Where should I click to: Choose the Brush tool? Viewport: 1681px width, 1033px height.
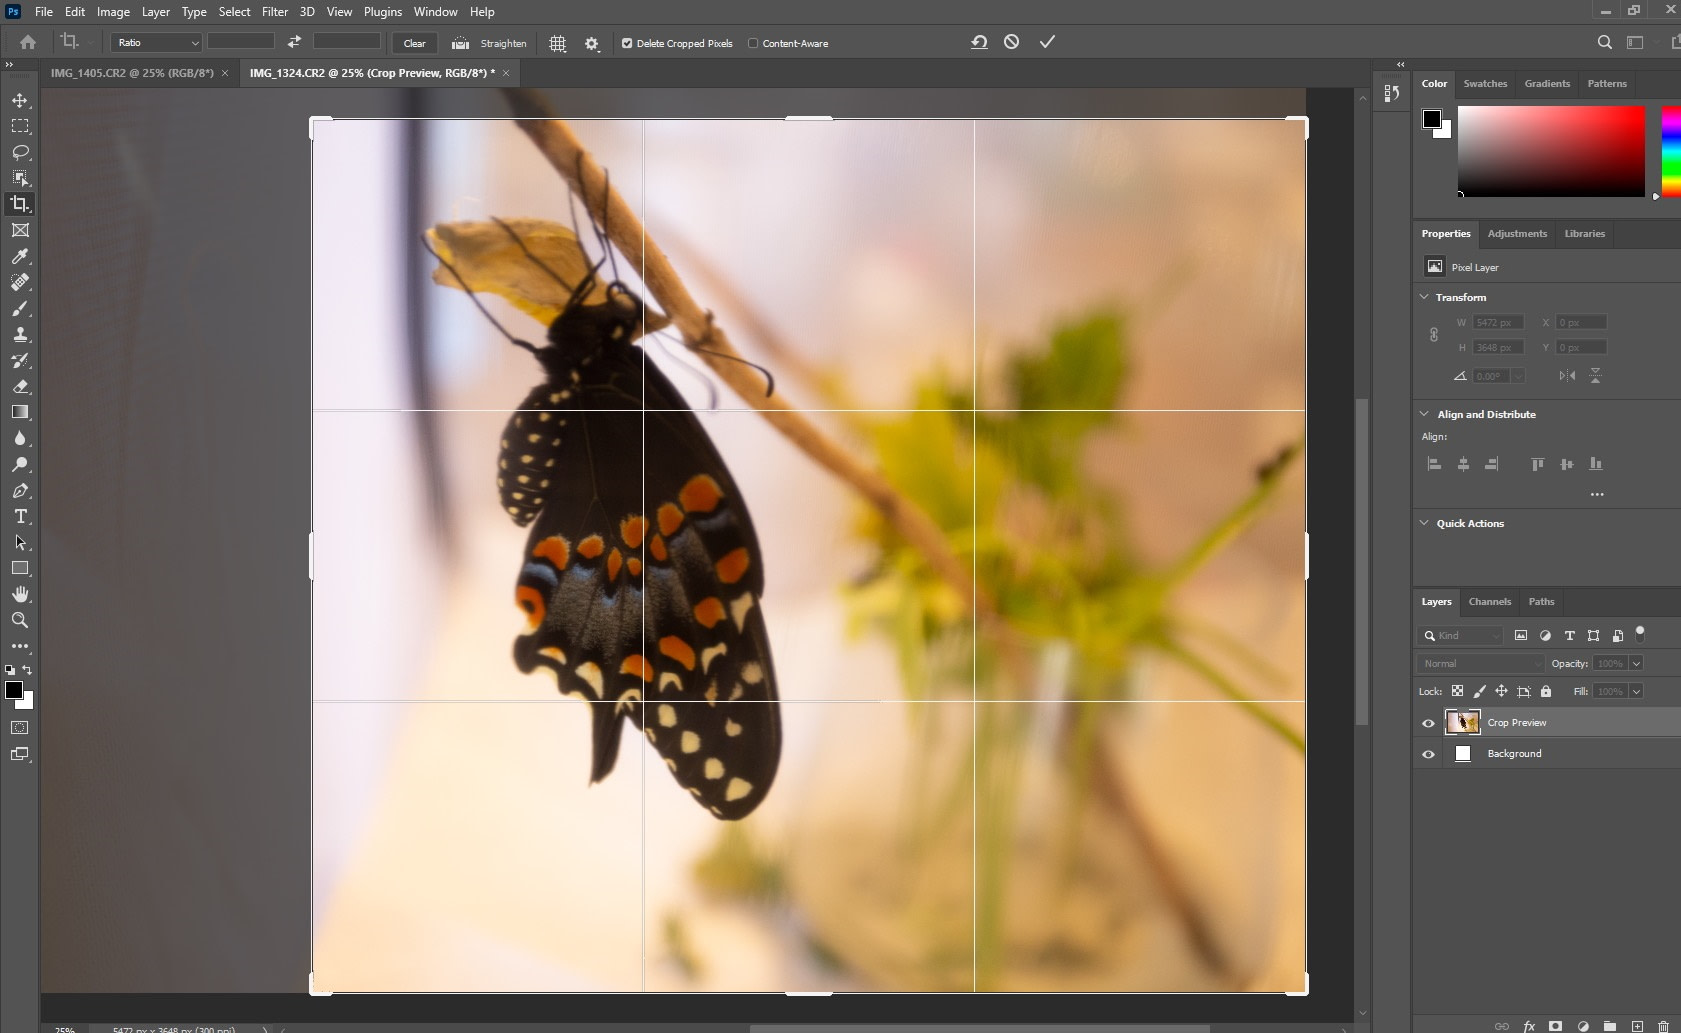[x=20, y=308]
